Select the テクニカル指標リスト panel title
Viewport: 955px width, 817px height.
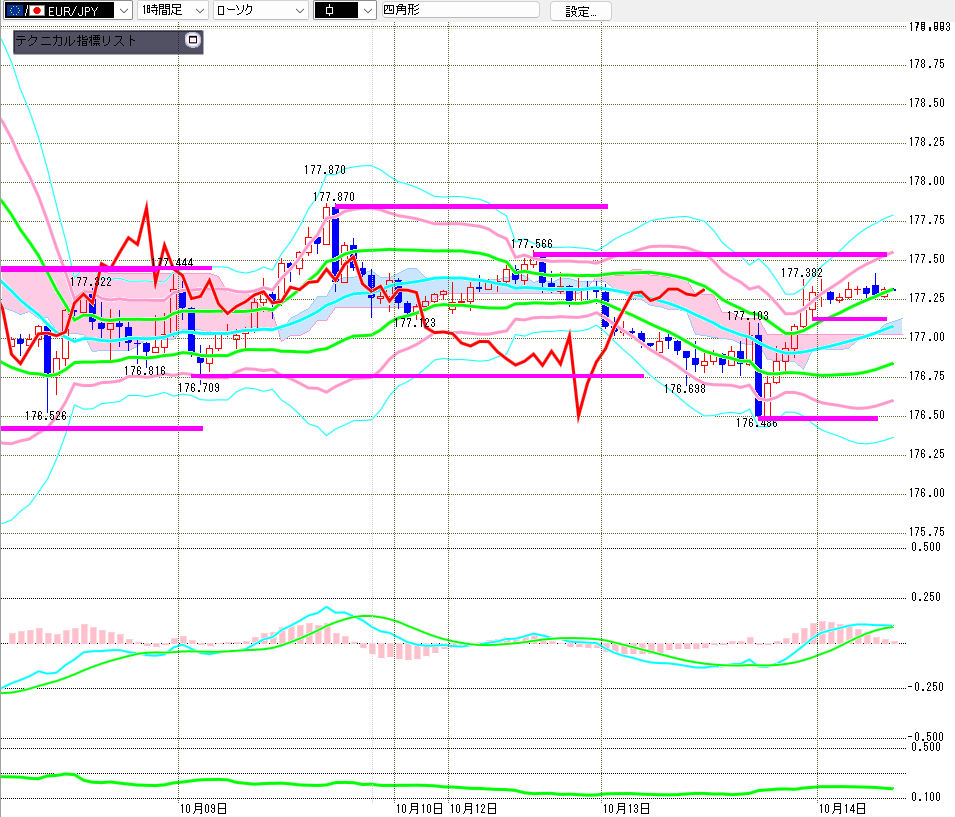[x=76, y=41]
